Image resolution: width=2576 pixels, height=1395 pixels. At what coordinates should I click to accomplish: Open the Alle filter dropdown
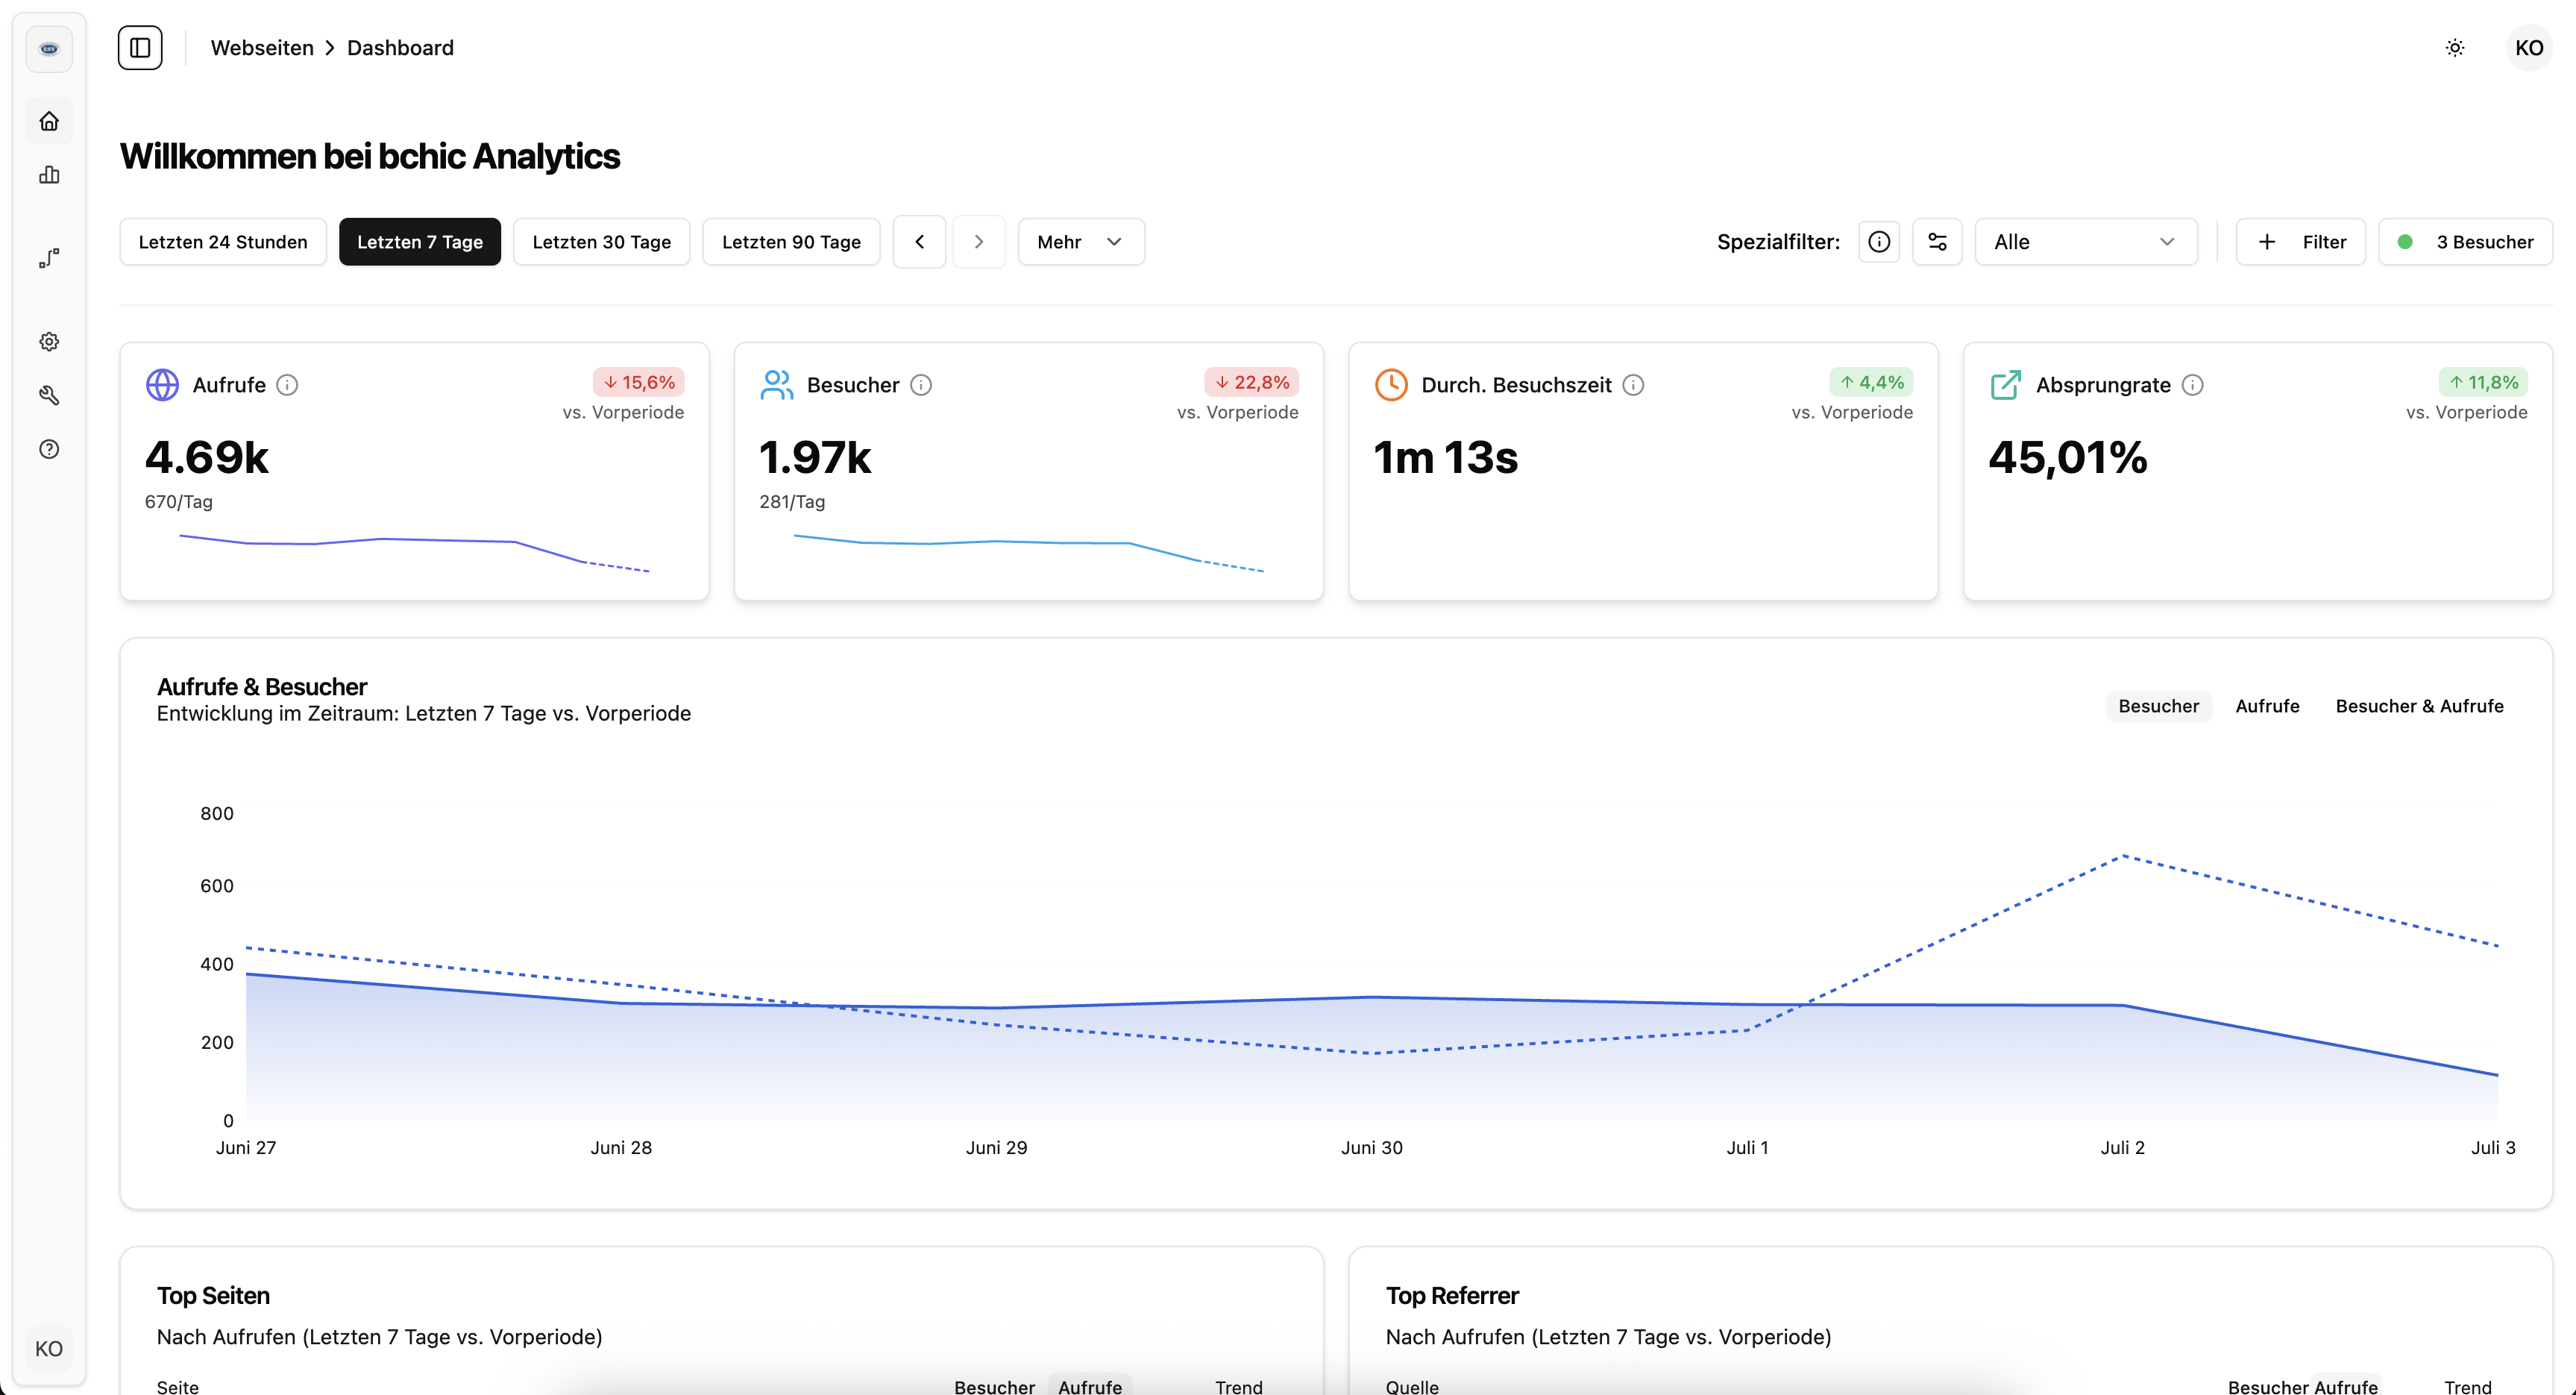click(x=2085, y=241)
